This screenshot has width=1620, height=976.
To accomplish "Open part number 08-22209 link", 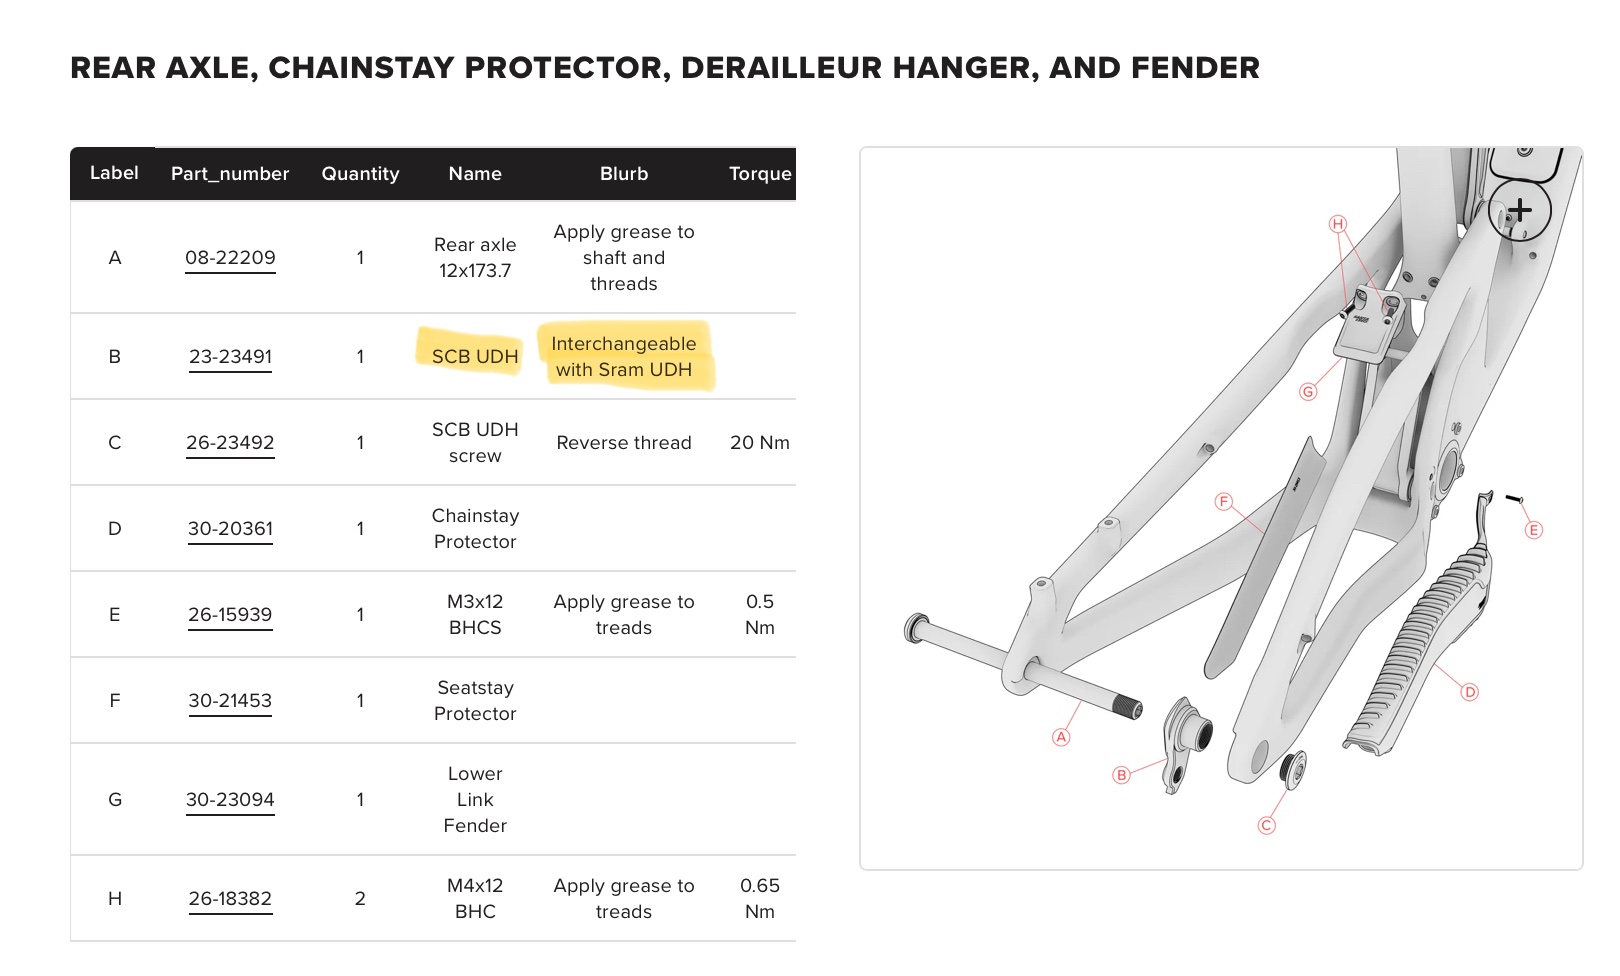I will coord(230,258).
